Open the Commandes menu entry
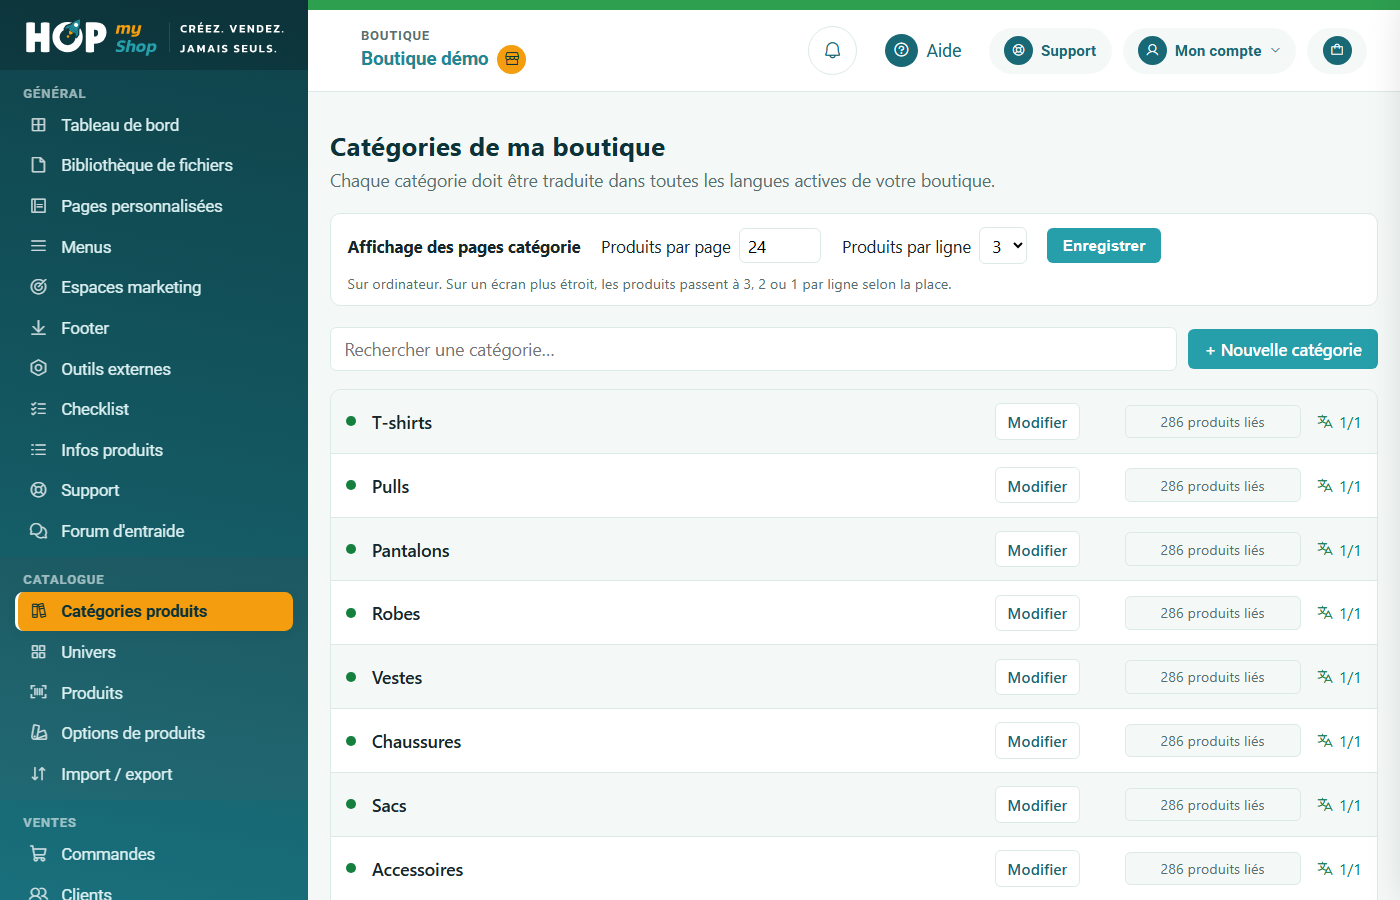Screen dimensions: 1400x900 [154, 854]
